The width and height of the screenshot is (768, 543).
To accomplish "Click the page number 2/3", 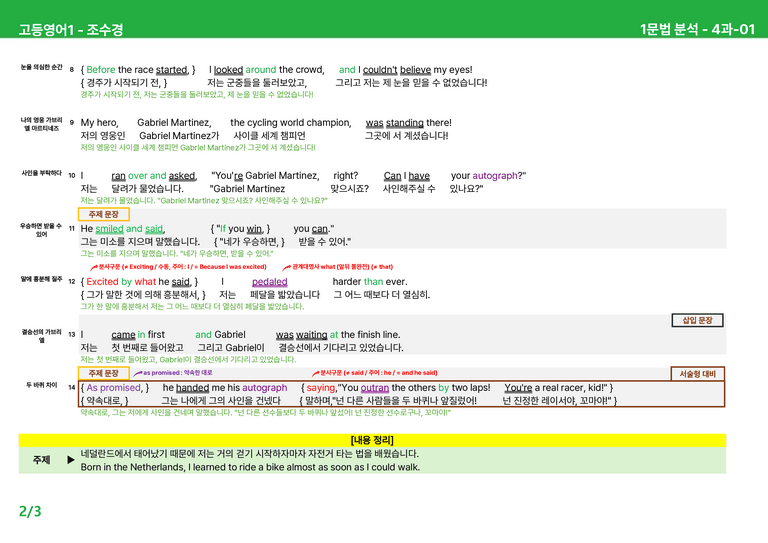I will click(30, 512).
